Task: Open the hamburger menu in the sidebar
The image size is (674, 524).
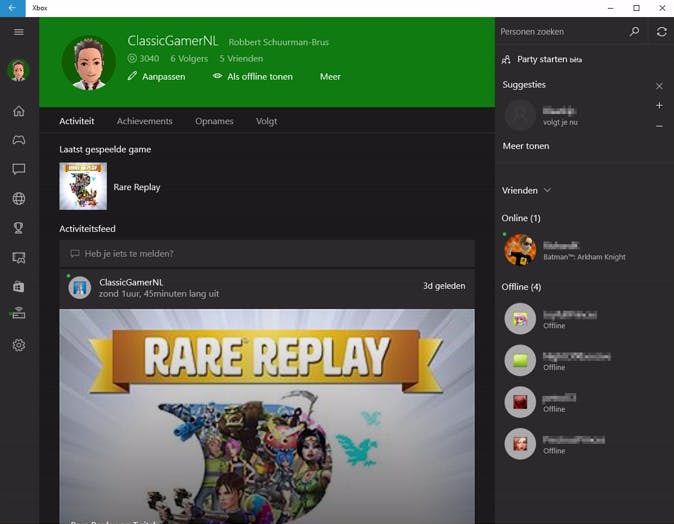Action: tap(18, 32)
